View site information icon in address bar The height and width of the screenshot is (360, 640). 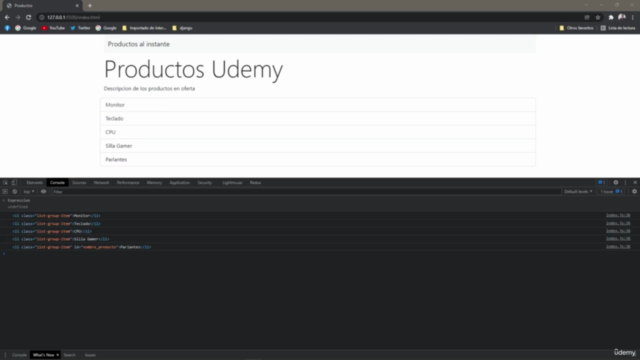(x=42, y=17)
